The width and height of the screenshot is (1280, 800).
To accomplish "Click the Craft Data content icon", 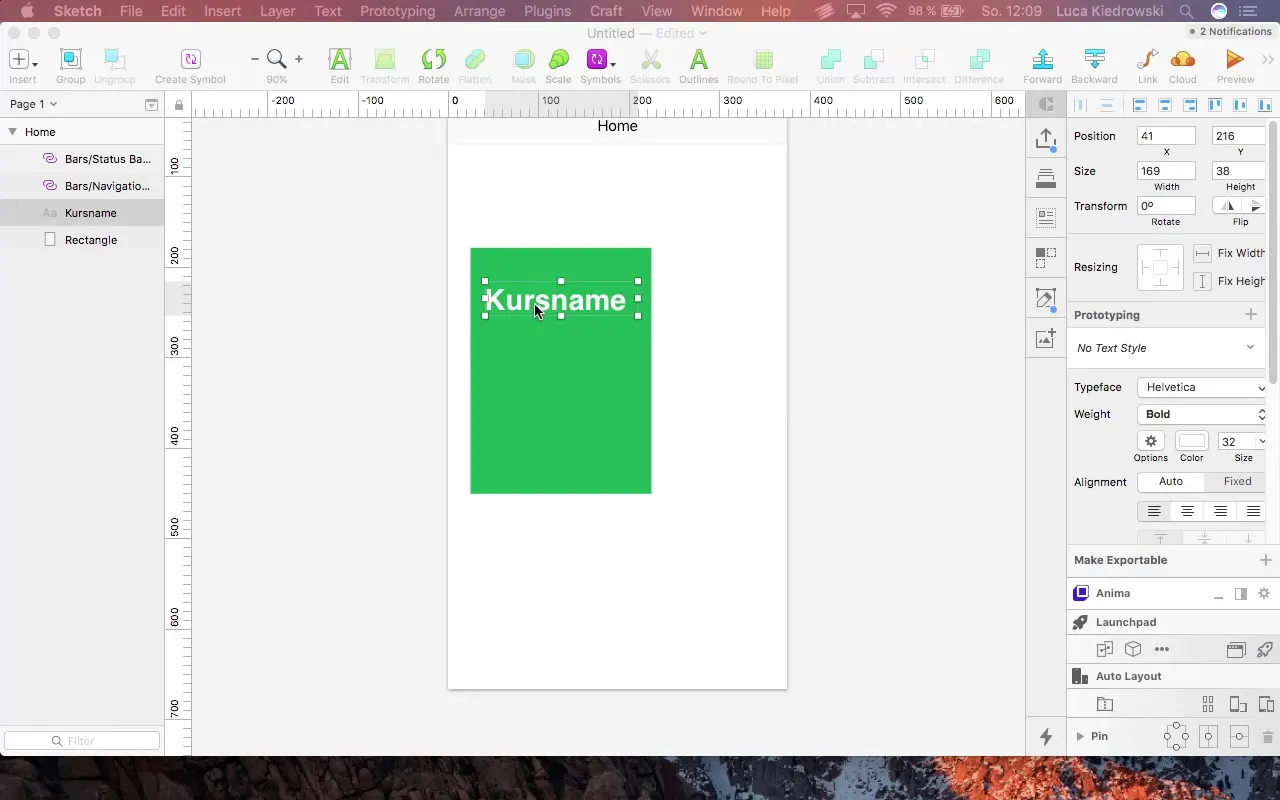I will click(1046, 217).
